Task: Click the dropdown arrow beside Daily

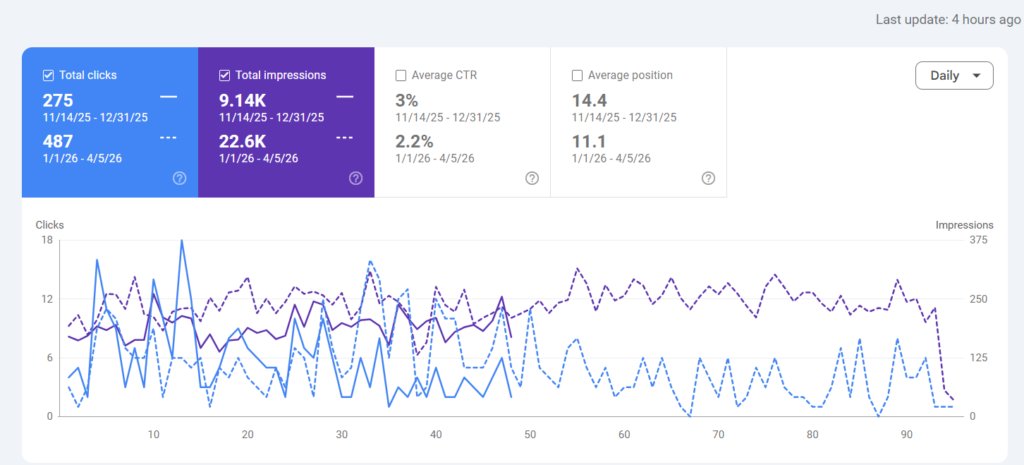Action: pos(976,76)
